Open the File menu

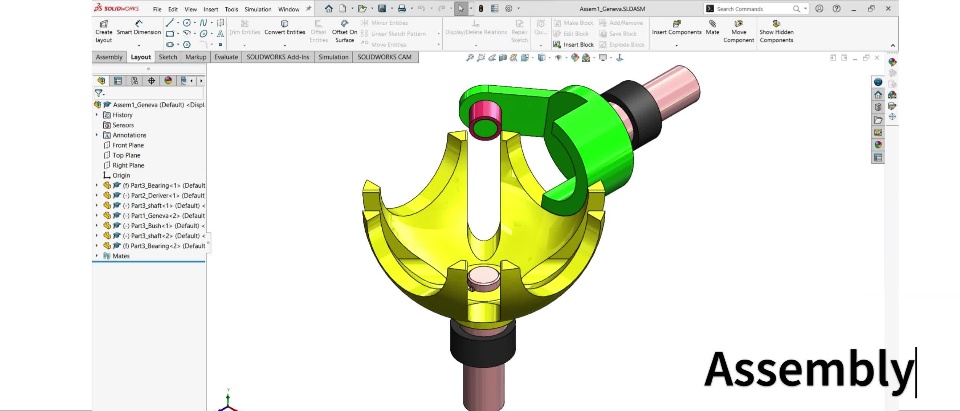click(157, 9)
